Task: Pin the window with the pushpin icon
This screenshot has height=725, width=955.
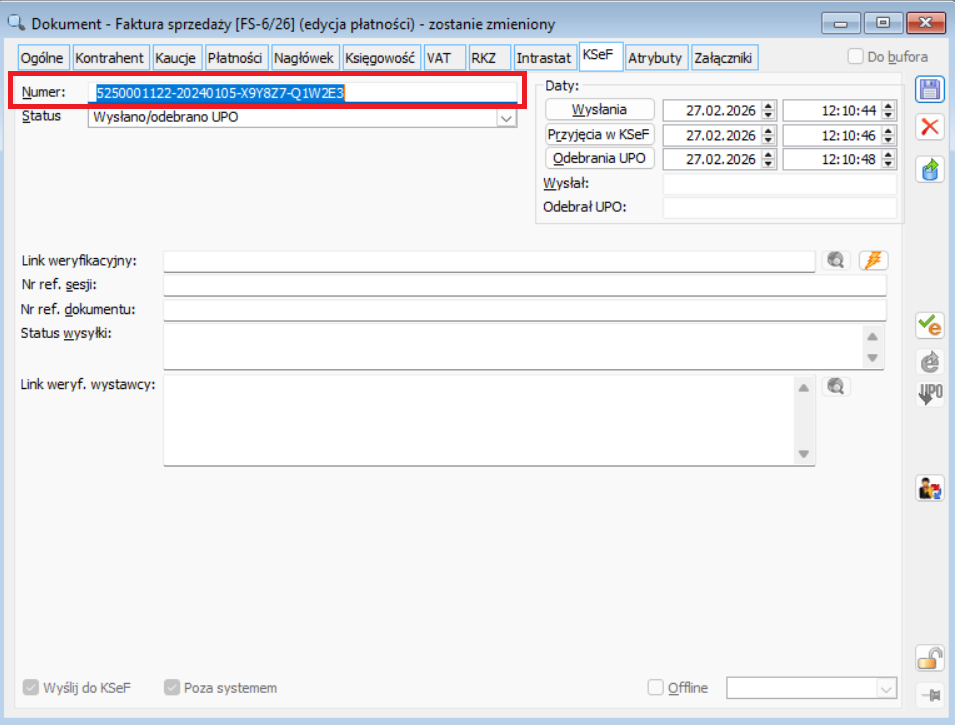Action: click(931, 695)
